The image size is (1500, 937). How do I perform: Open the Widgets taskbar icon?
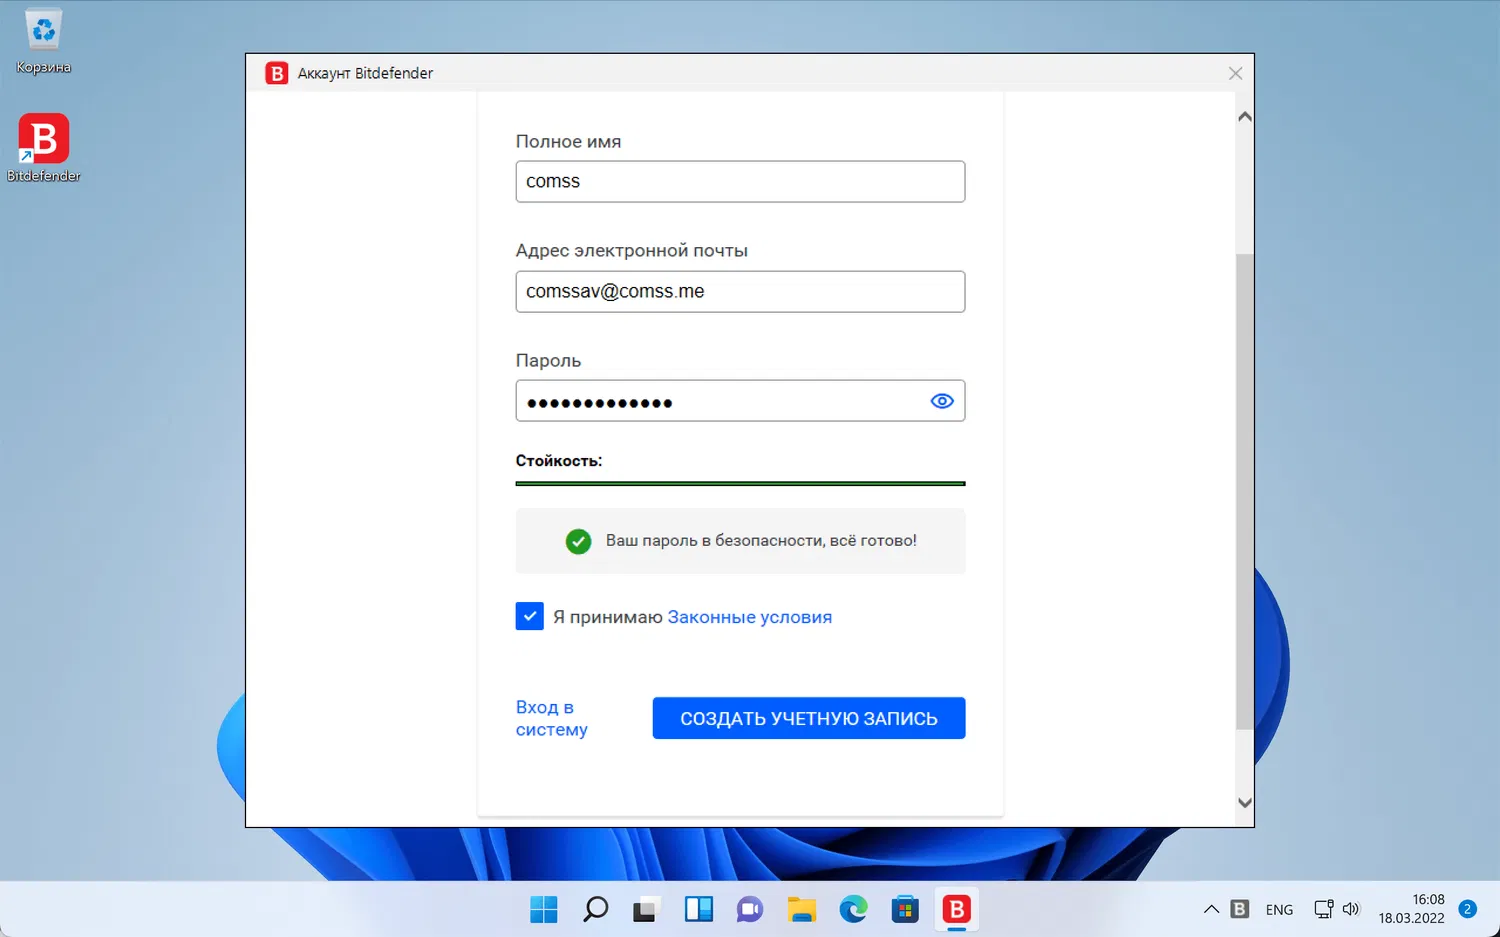pos(699,909)
